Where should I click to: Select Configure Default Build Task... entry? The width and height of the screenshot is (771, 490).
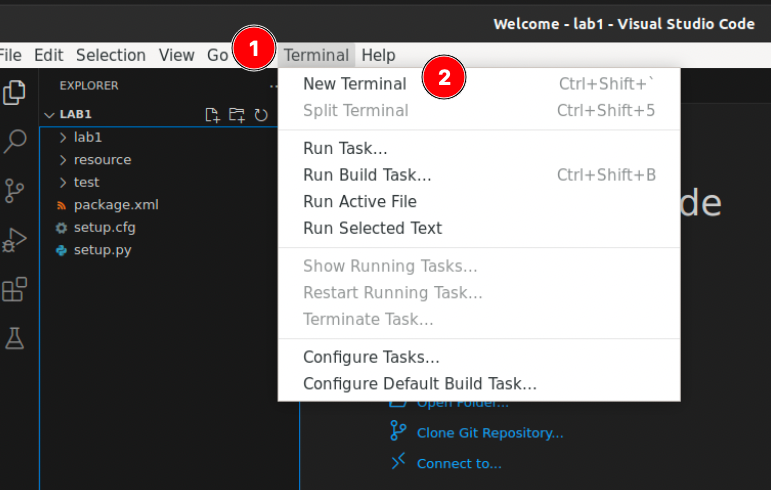[x=479, y=383]
